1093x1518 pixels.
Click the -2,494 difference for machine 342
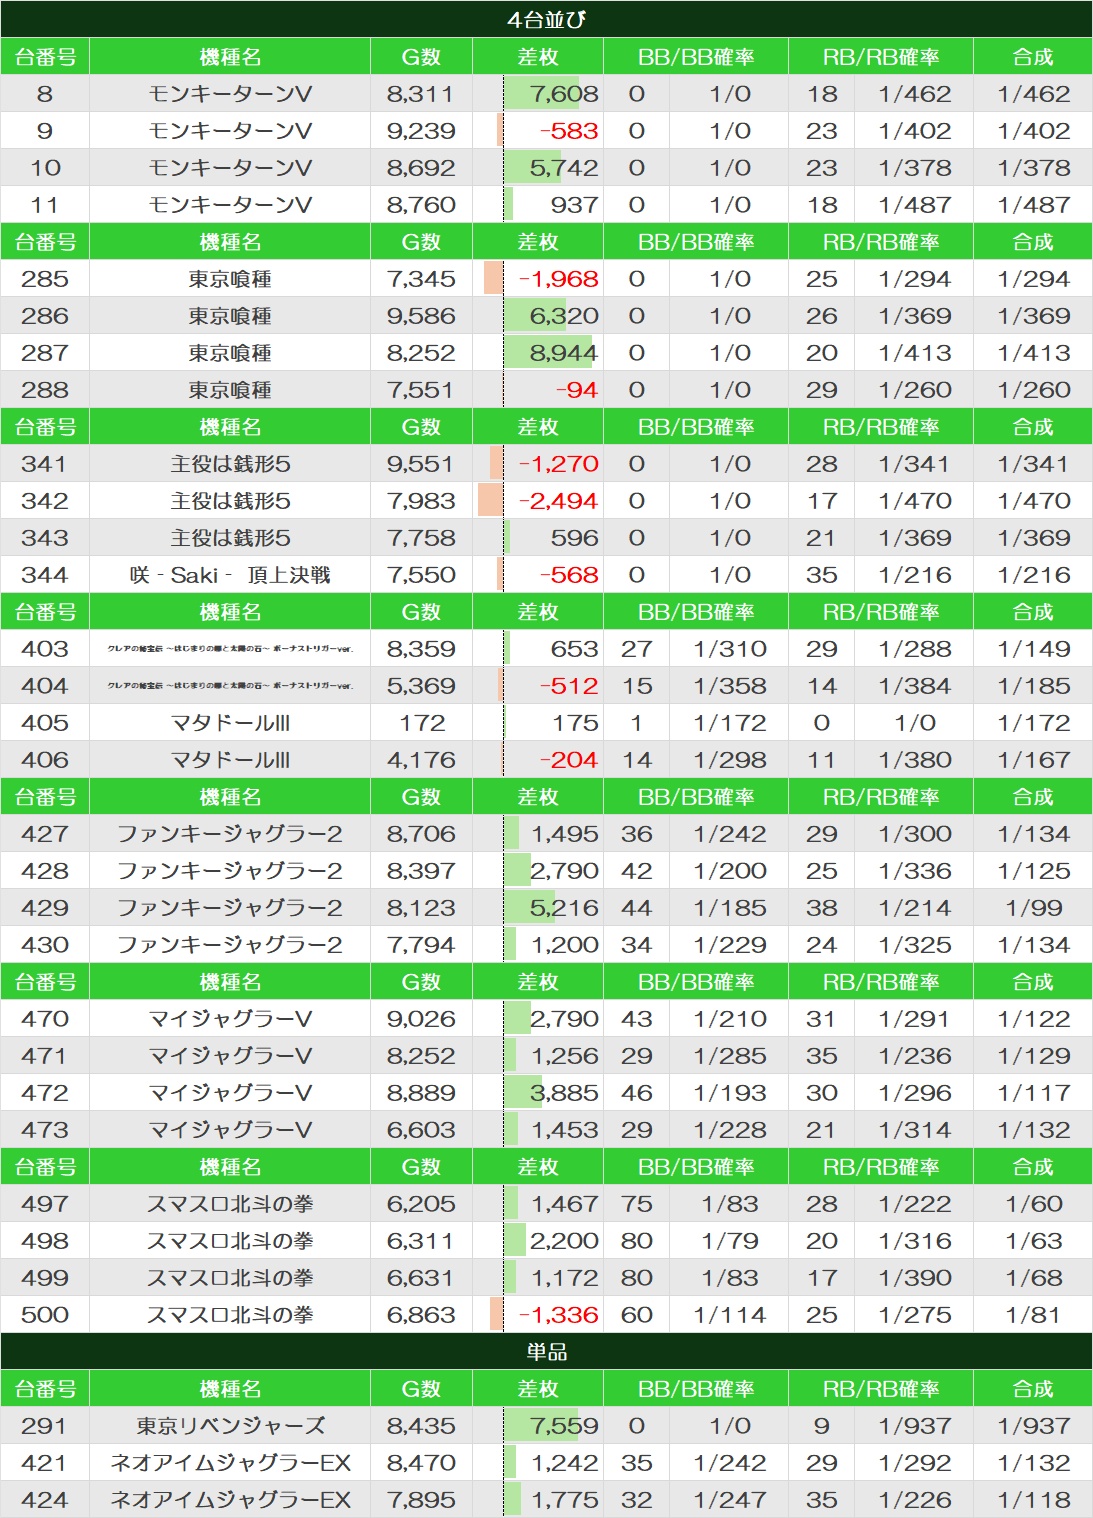pyautogui.click(x=558, y=501)
